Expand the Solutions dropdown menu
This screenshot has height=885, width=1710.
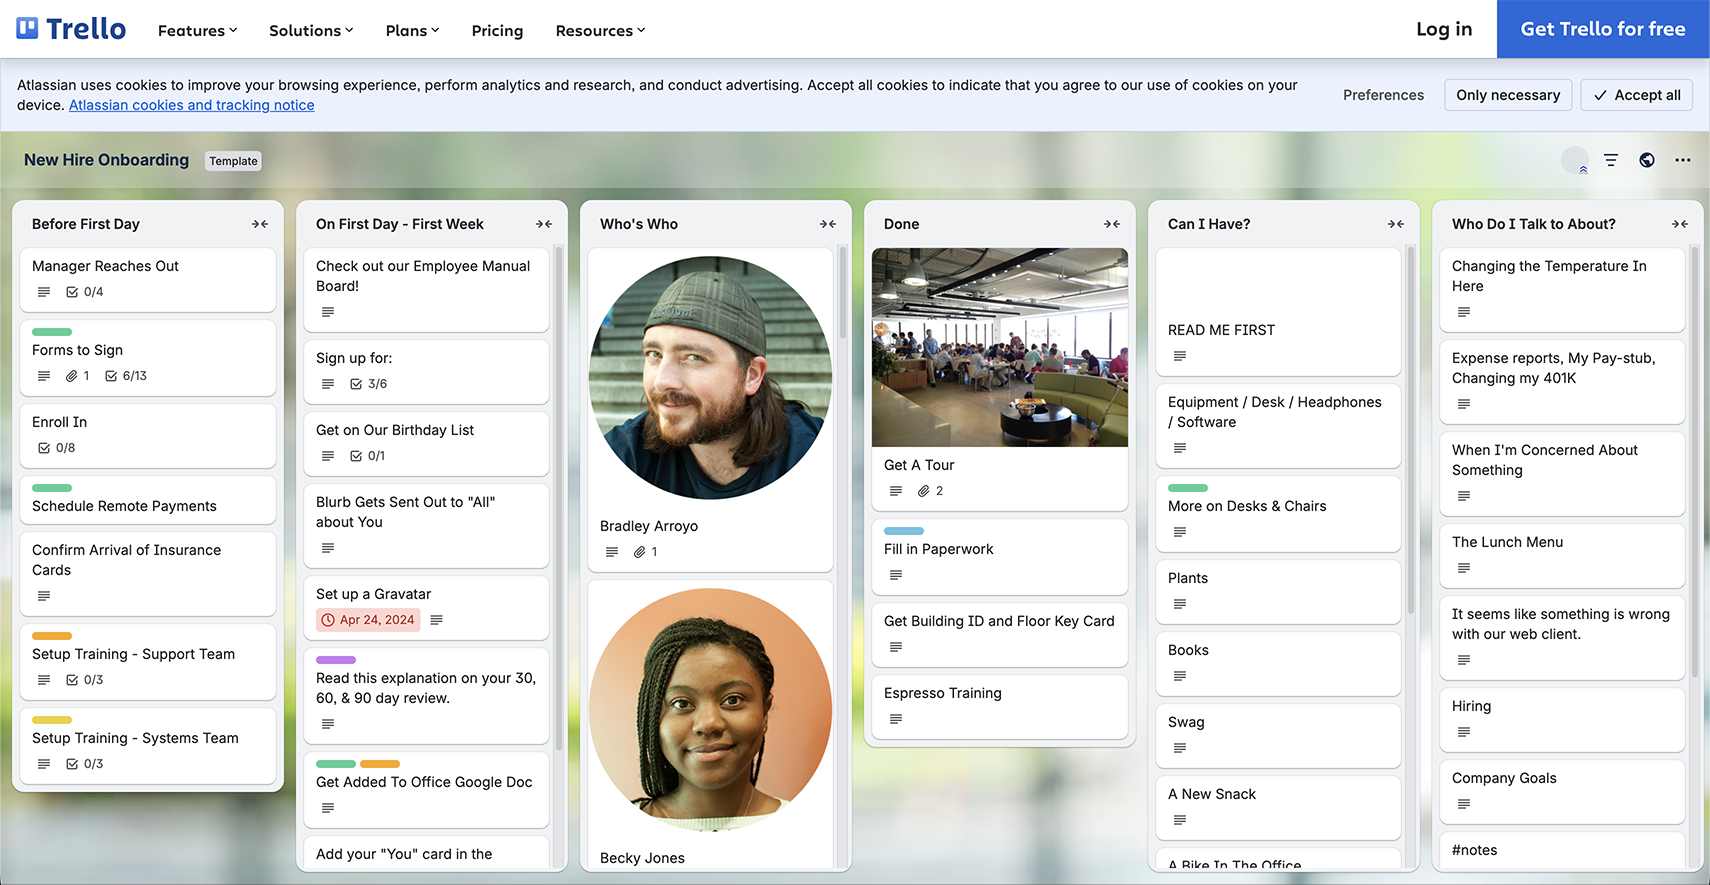click(x=311, y=30)
